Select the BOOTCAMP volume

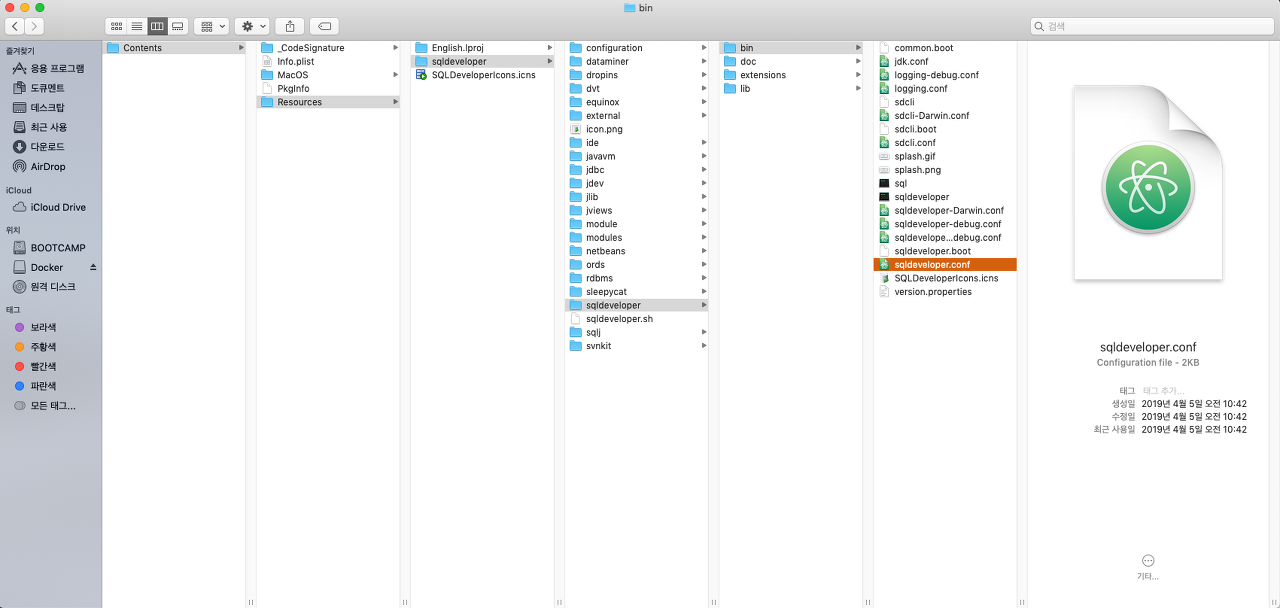coord(50,247)
